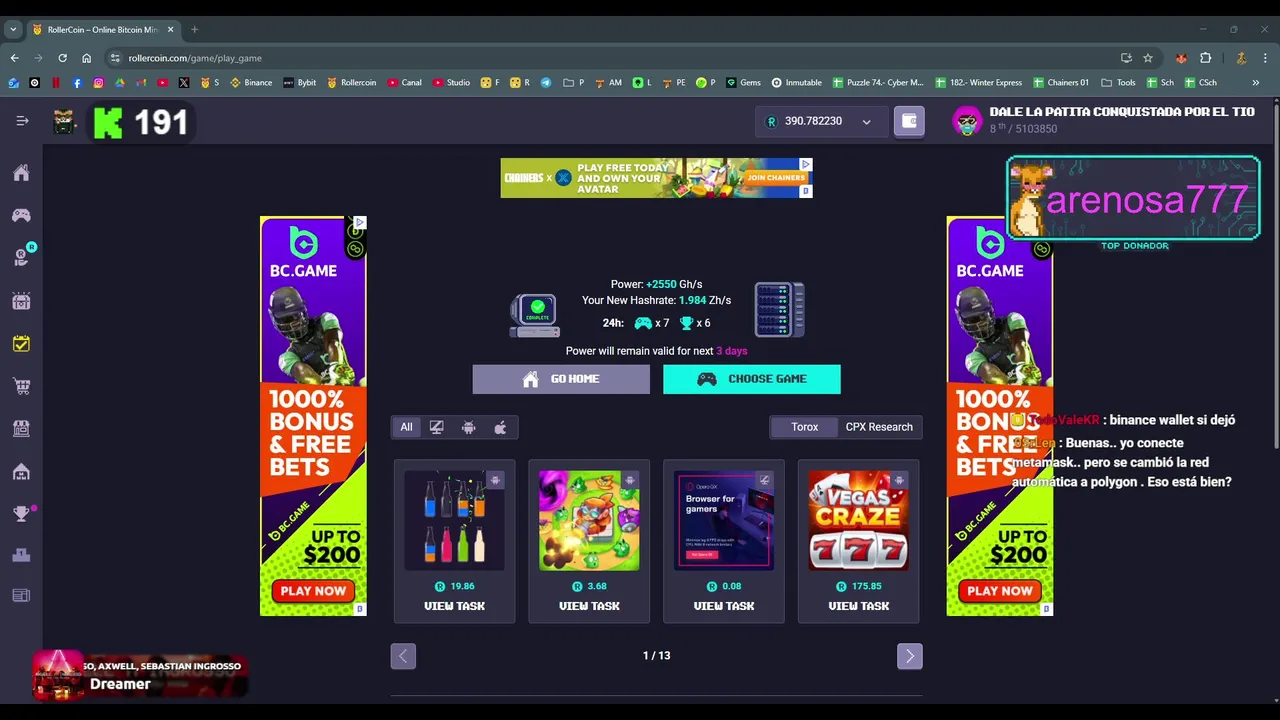This screenshot has height=720, width=1280.
Task: Open the P bookmark folder
Action: click(574, 82)
